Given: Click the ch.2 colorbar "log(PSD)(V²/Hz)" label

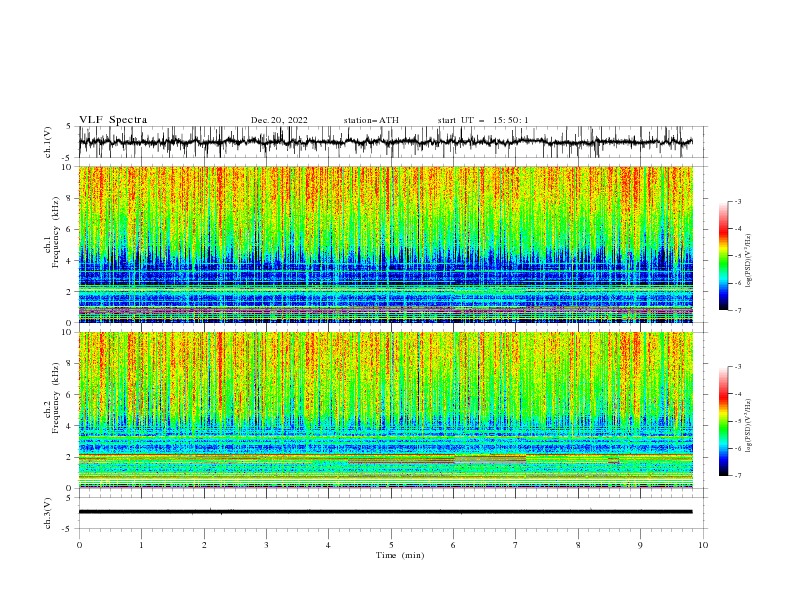Looking at the screenshot, I should [748, 425].
